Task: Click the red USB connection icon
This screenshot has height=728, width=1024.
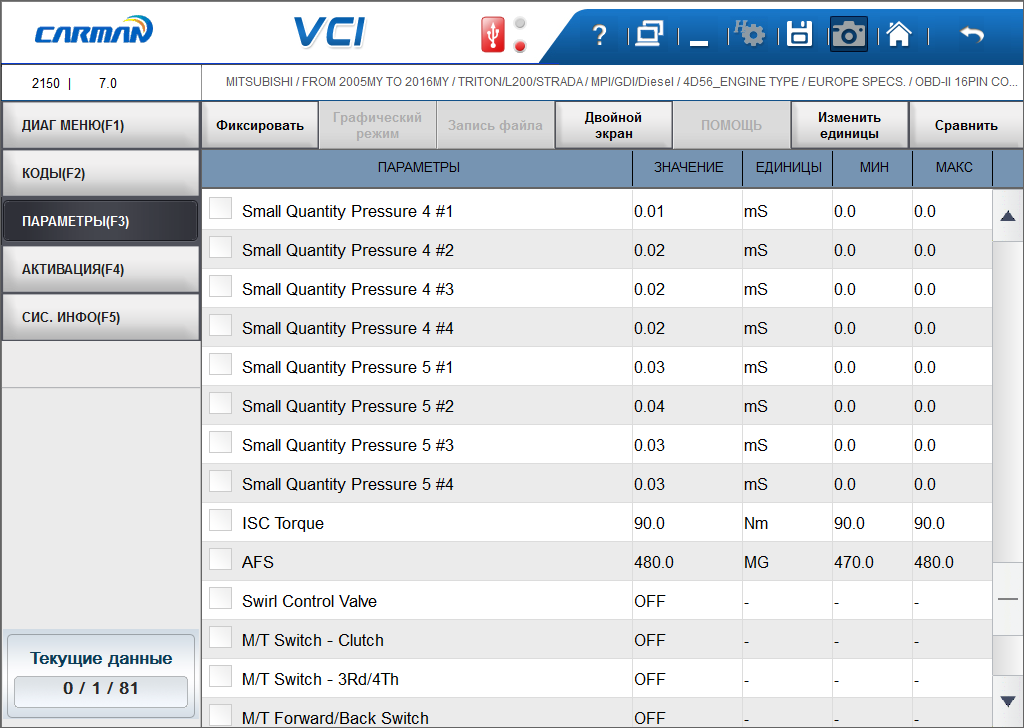Action: [493, 35]
